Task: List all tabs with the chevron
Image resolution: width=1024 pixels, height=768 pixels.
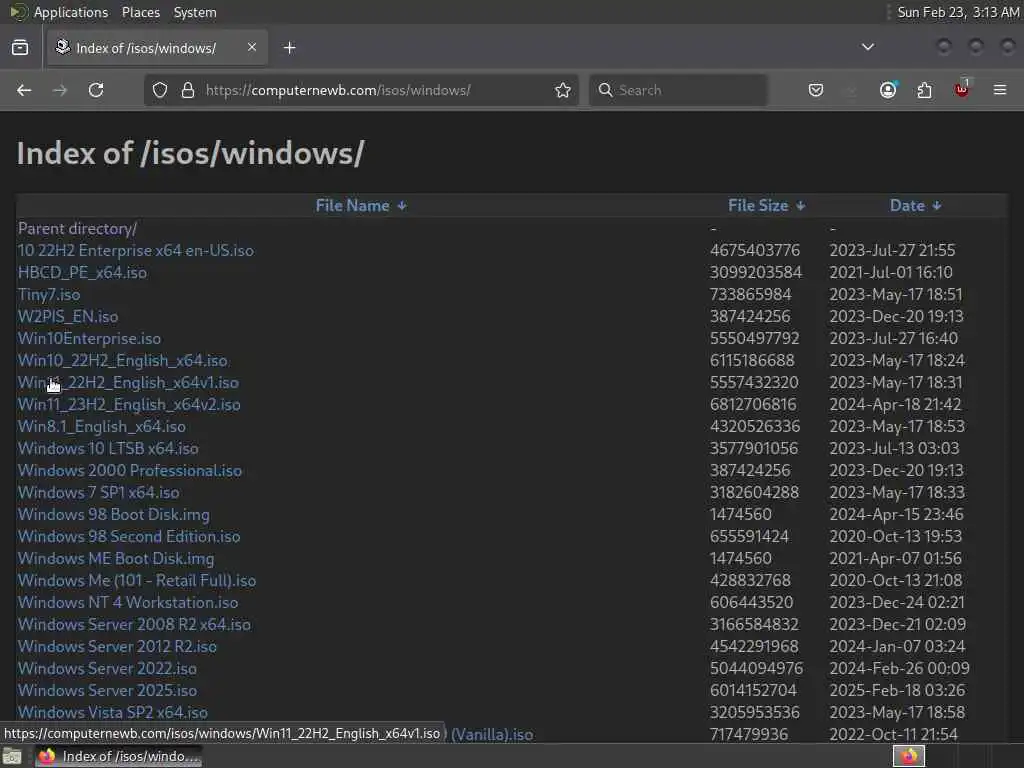Action: 868,47
